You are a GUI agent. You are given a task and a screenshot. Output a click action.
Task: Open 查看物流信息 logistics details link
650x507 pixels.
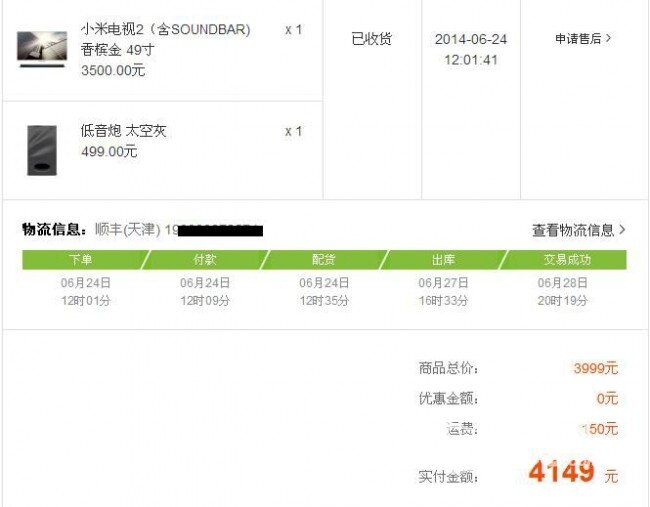(x=573, y=230)
